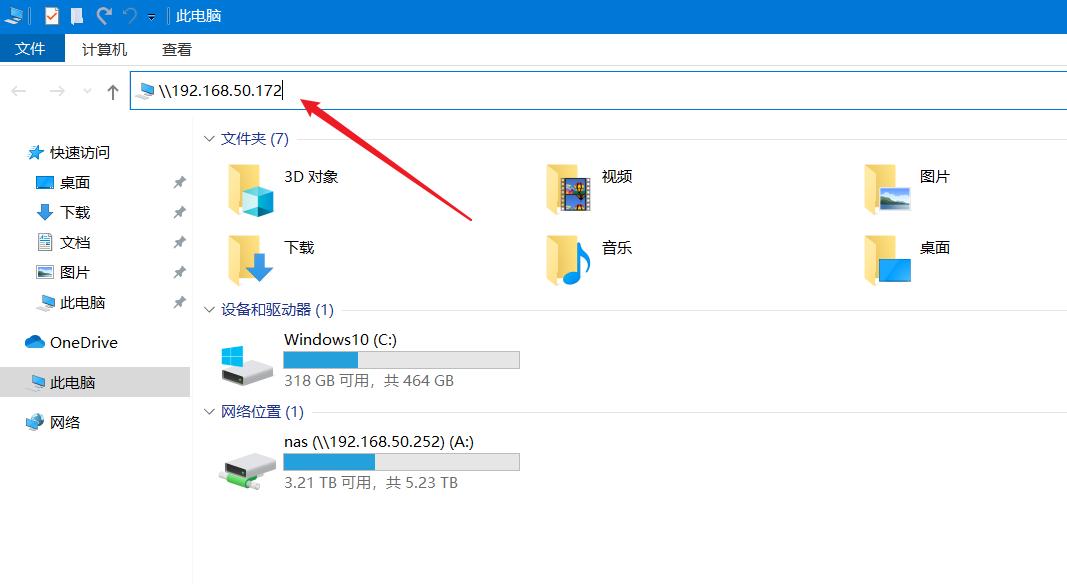1067x584 pixels.
Task: Open the 文件 menu tab
Action: 31,49
